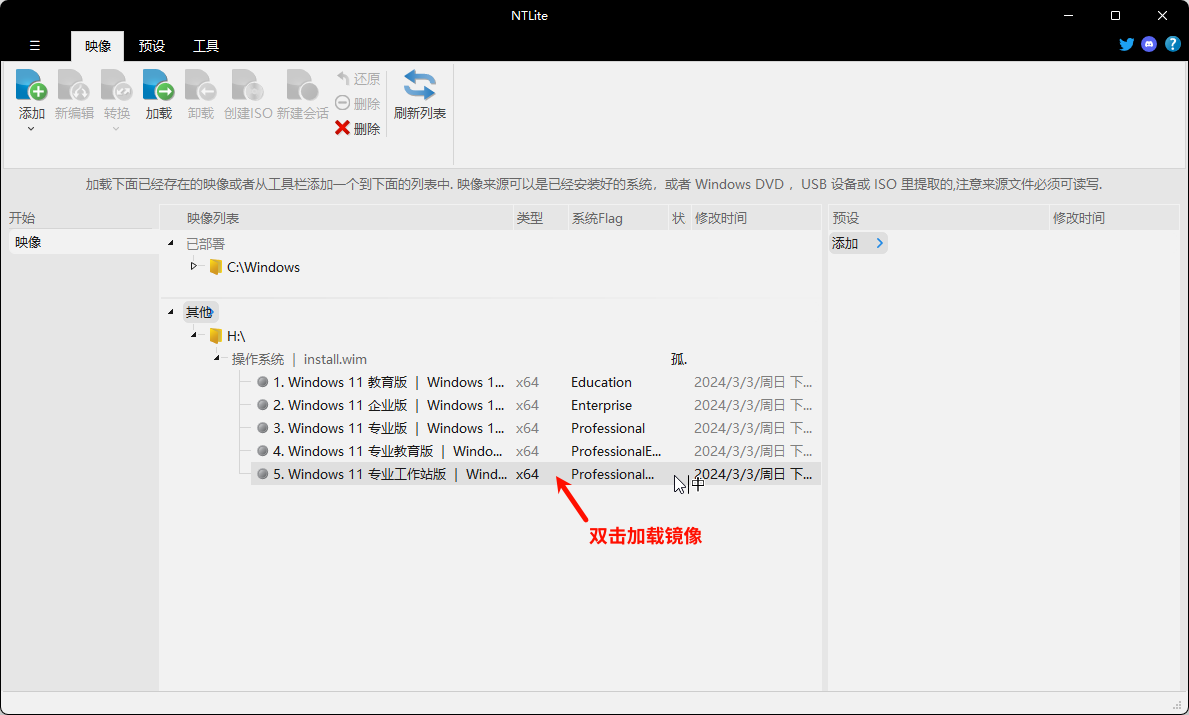Image resolution: width=1189 pixels, height=715 pixels.
Task: Expand the C:\Windows tree node
Action: (193, 266)
